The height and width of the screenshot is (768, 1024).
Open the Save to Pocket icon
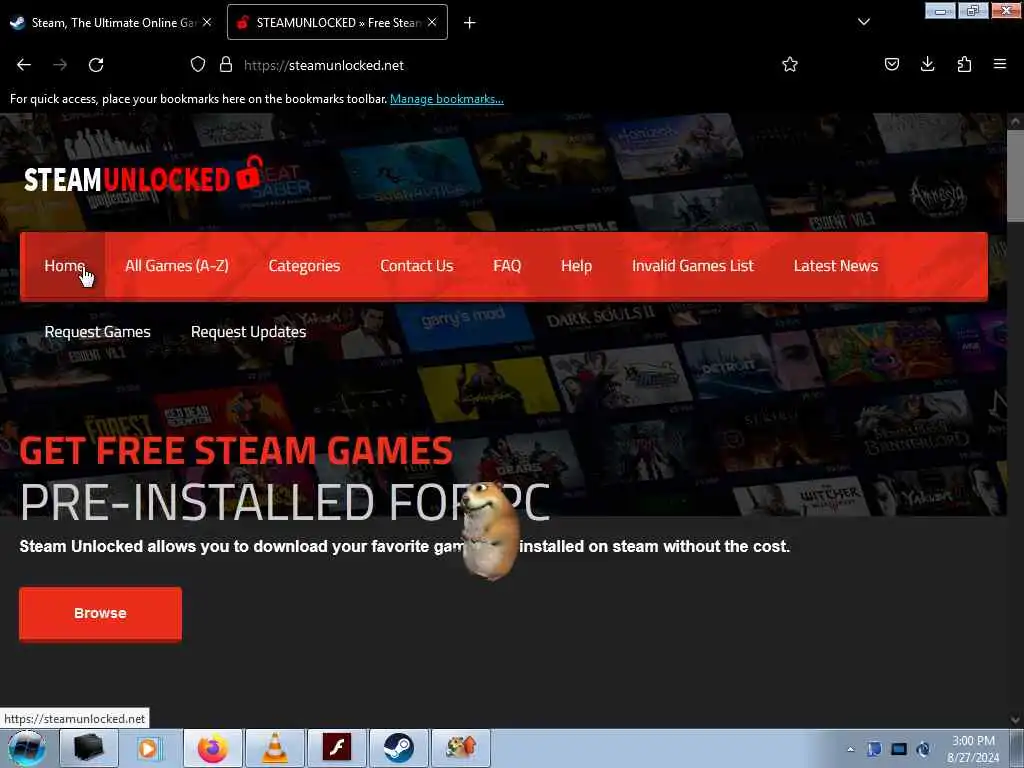click(891, 65)
